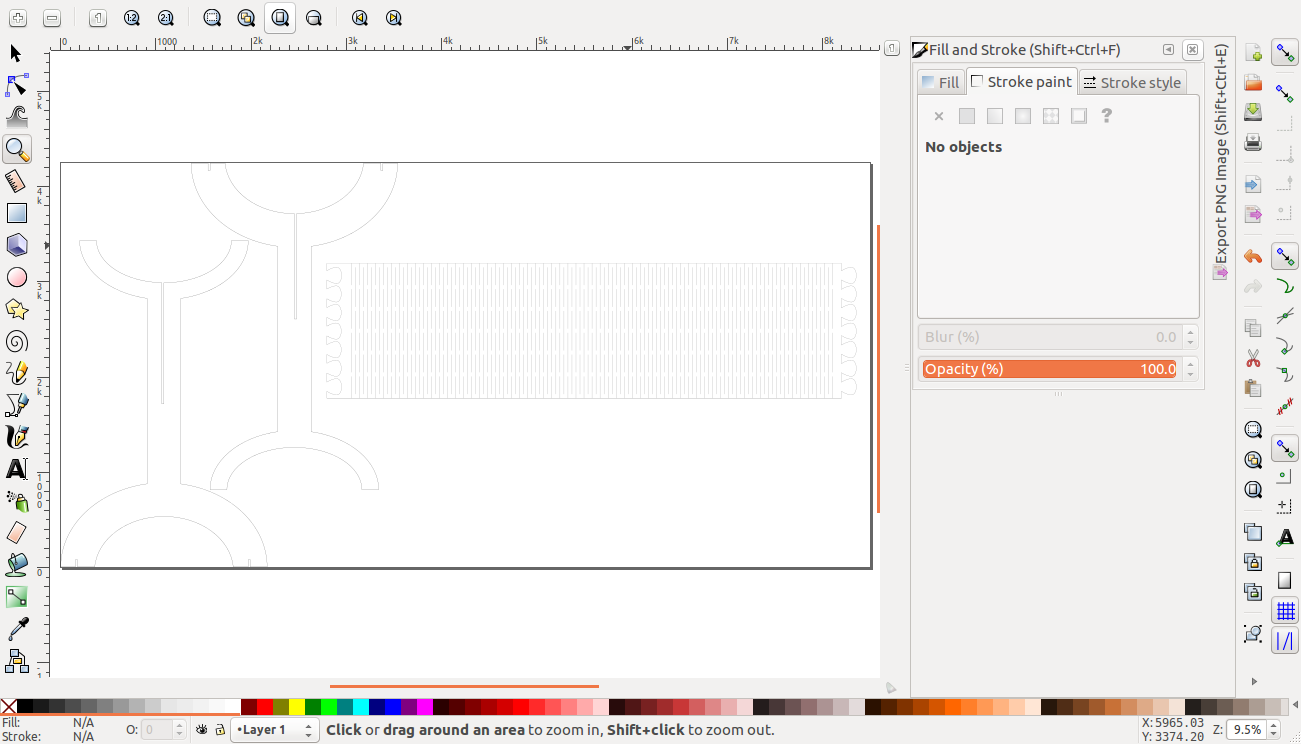Image resolution: width=1301 pixels, height=744 pixels.
Task: Select the Color Dropper tool
Action: coord(16,629)
